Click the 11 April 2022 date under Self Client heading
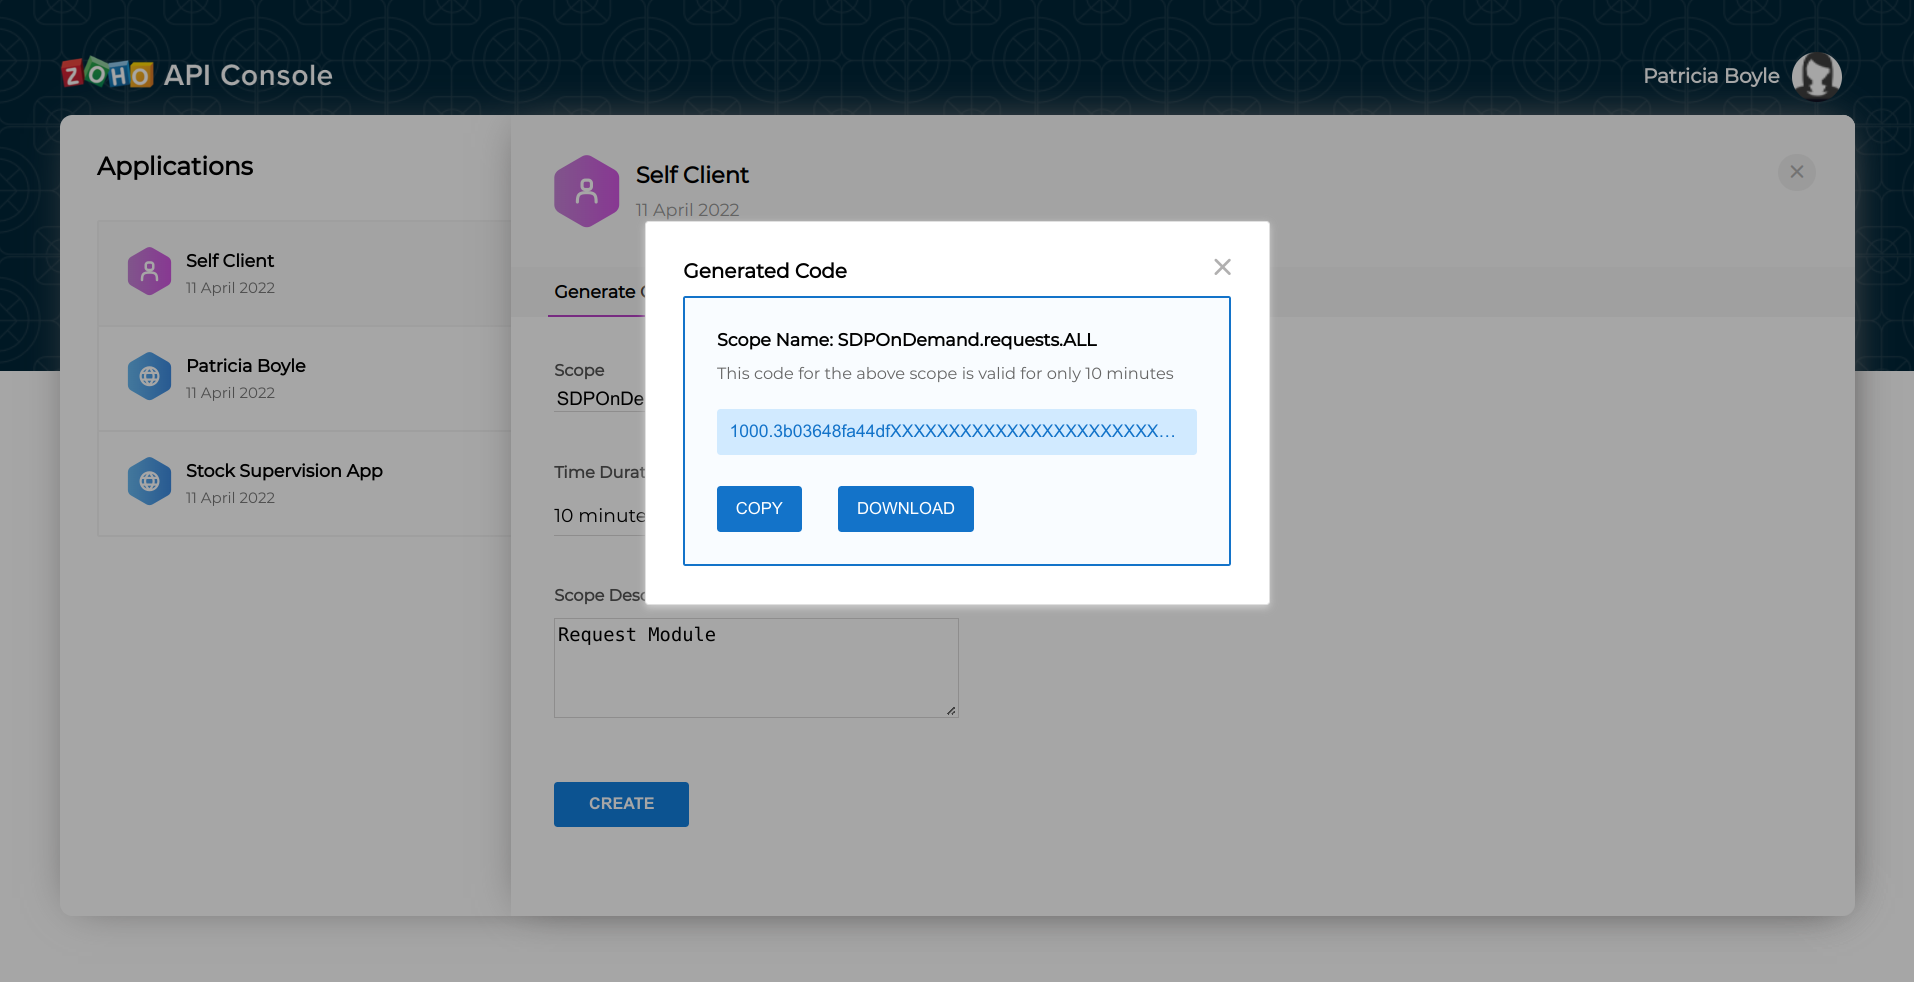 click(x=687, y=210)
